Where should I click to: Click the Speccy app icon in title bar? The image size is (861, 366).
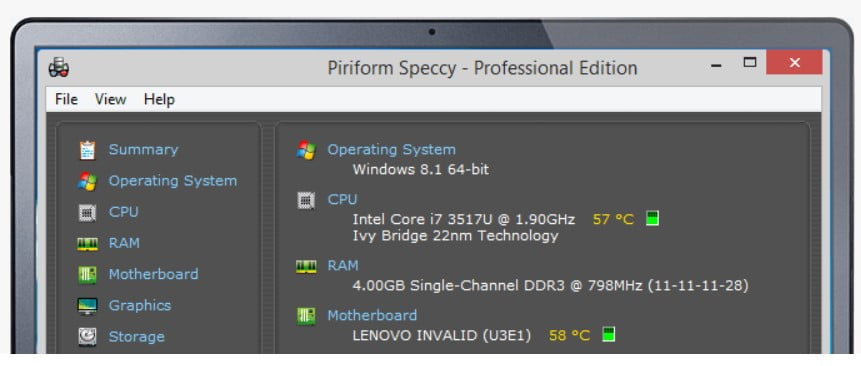point(59,67)
